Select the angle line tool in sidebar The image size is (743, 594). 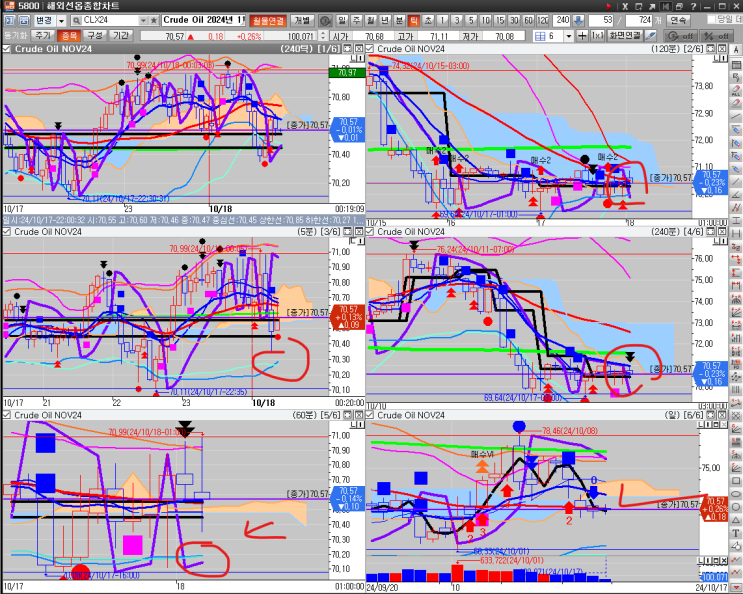[736, 195]
